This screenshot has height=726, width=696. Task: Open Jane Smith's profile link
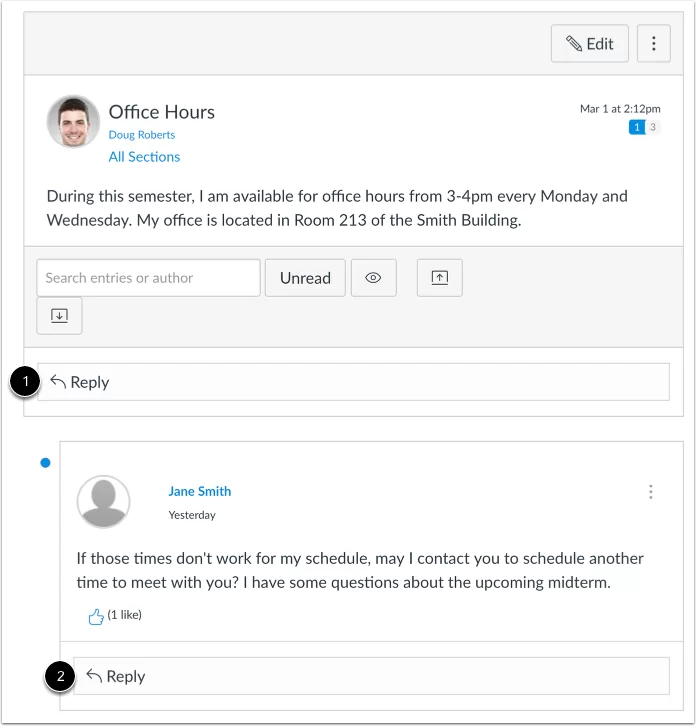pyautogui.click(x=200, y=491)
